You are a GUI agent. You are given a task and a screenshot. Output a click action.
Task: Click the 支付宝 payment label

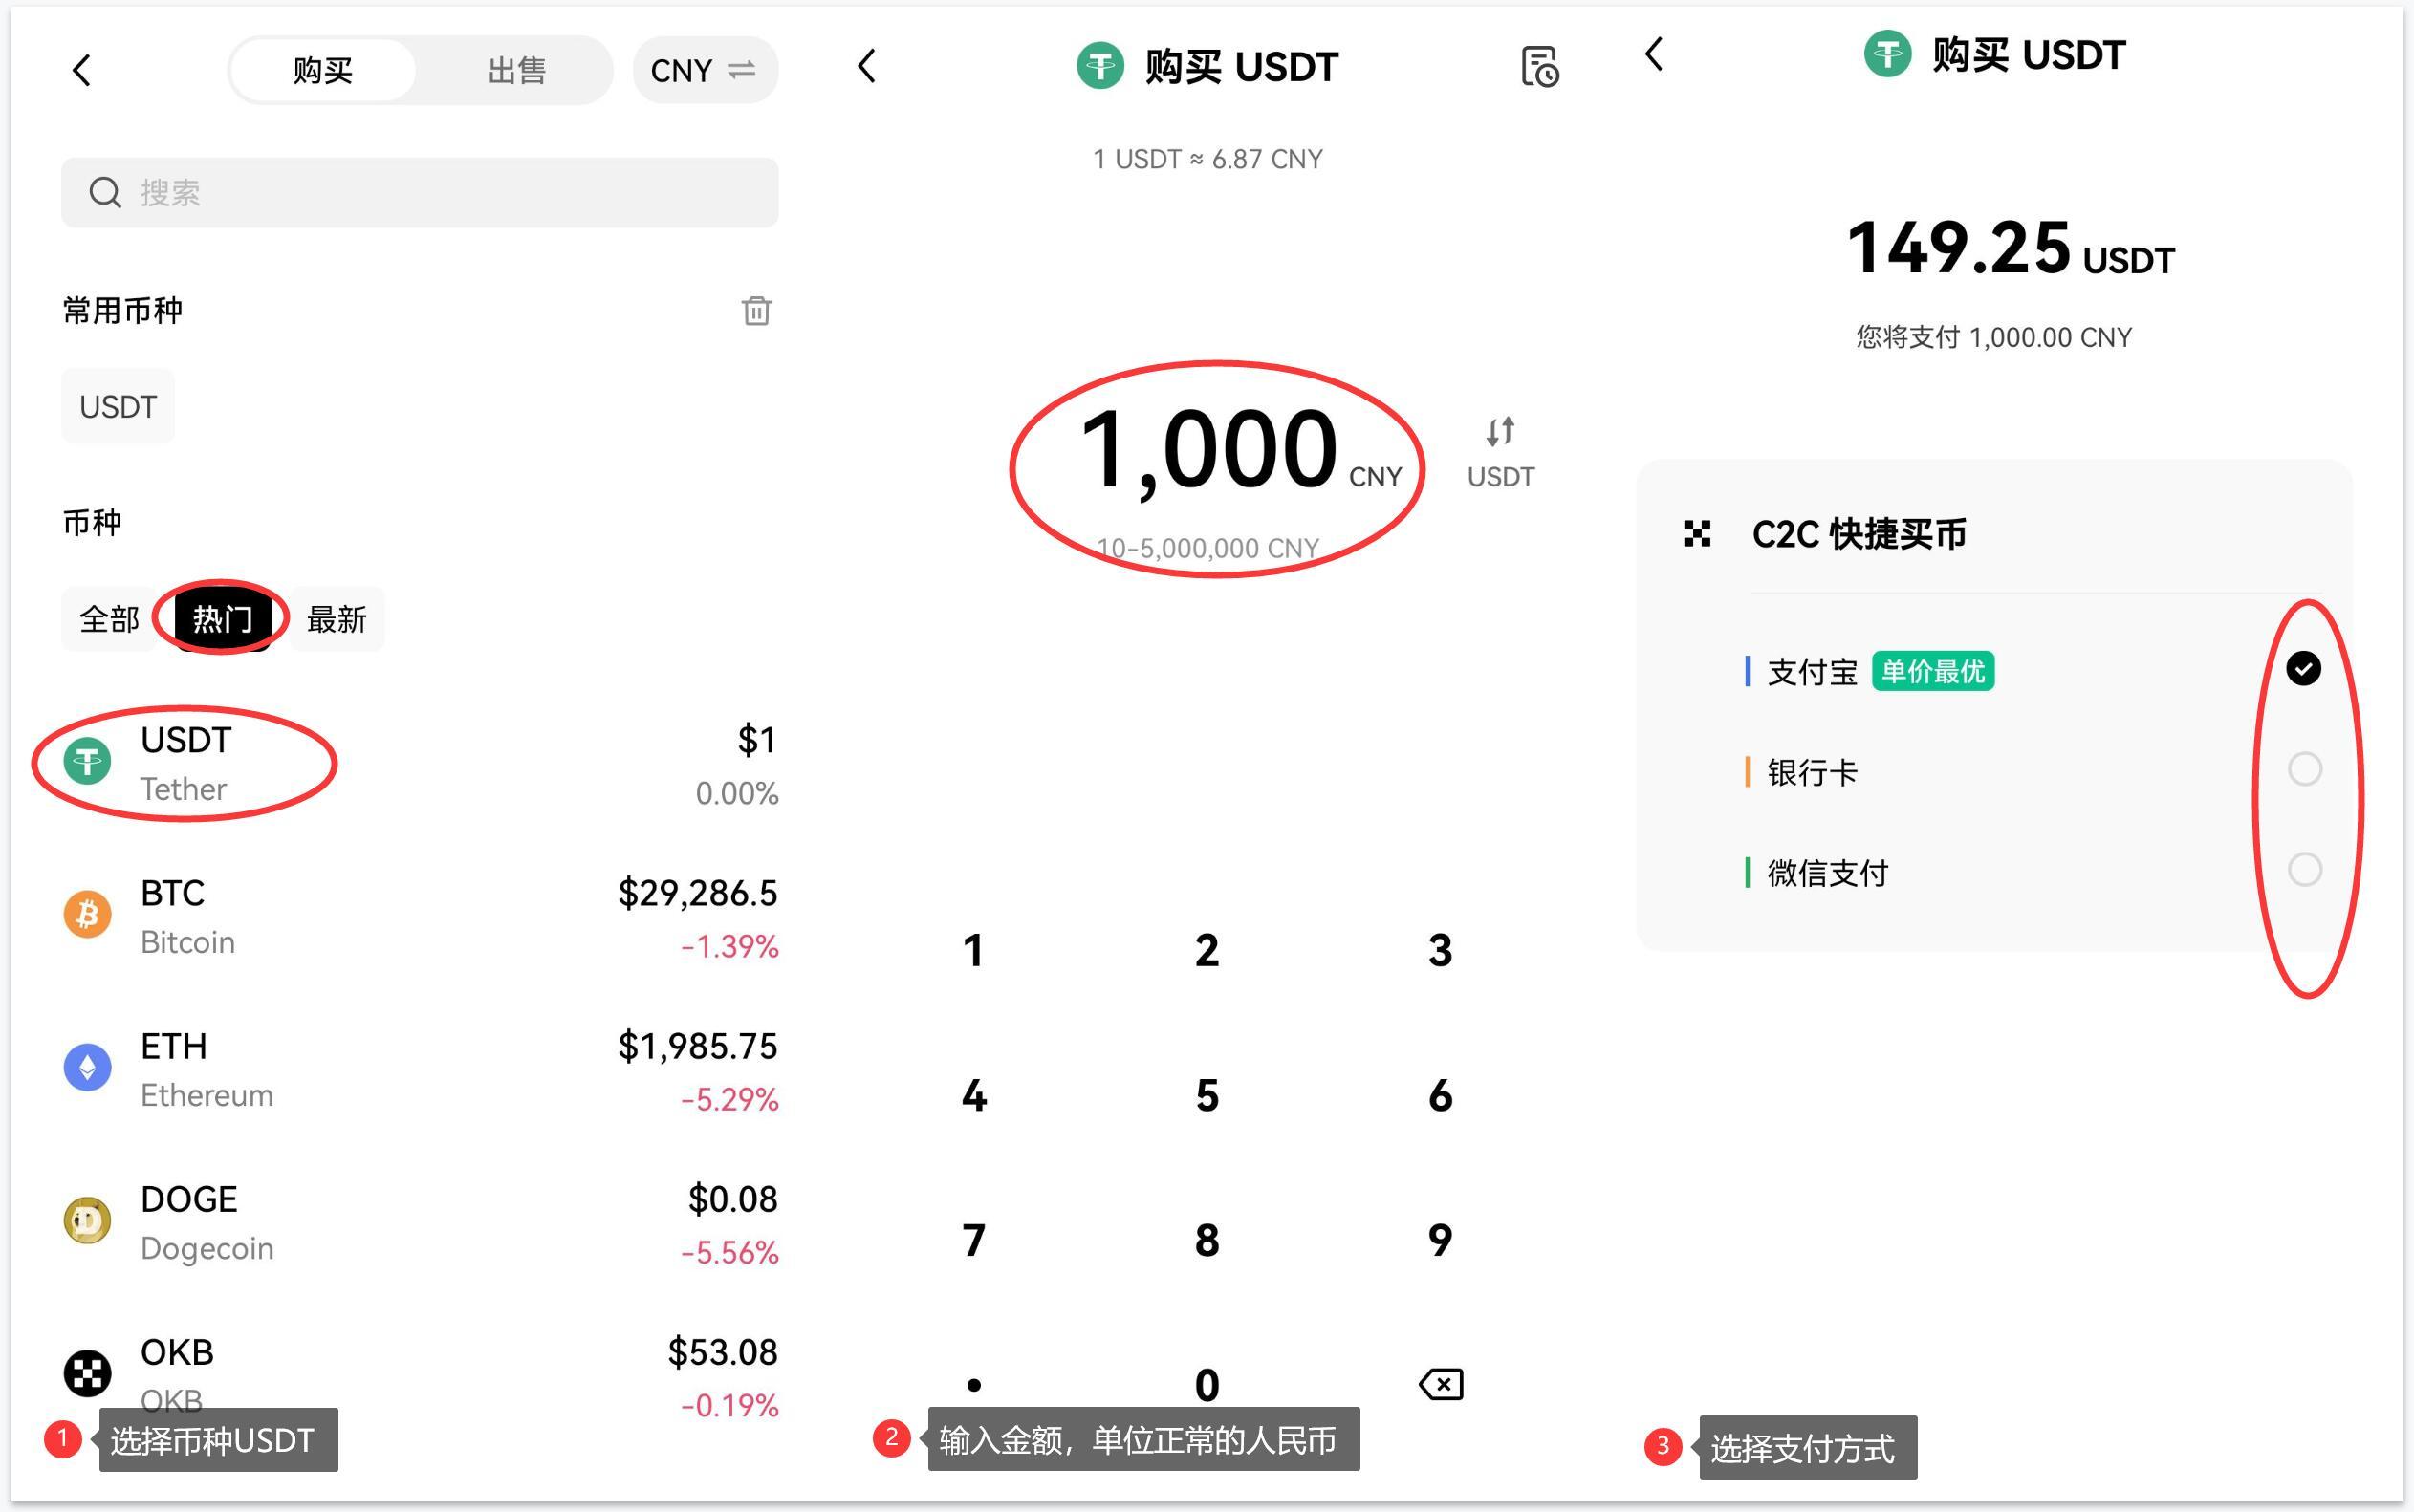(1812, 672)
